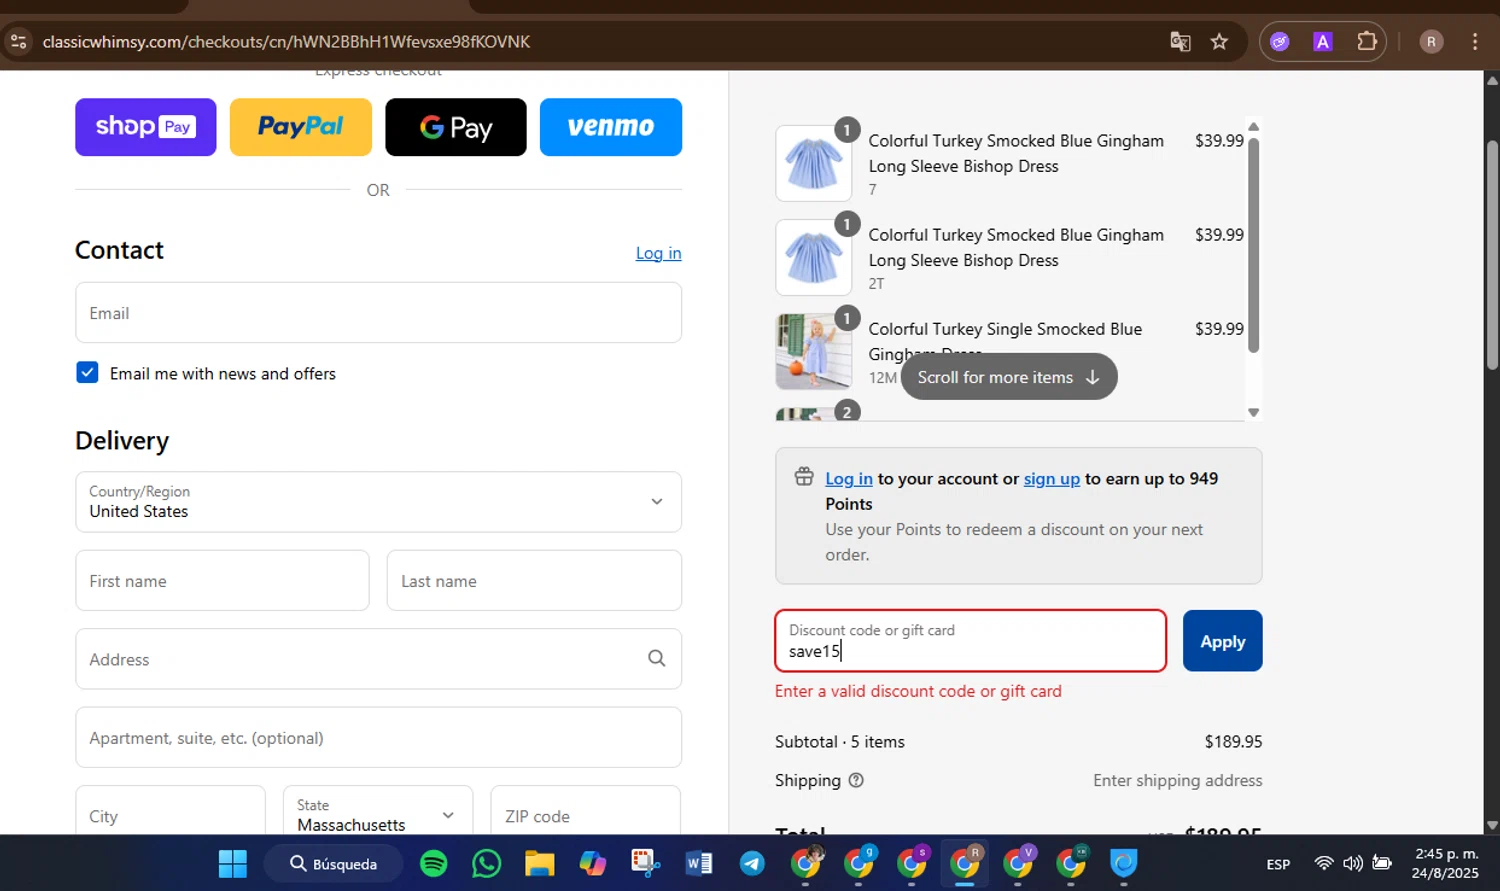The width and height of the screenshot is (1500, 891).
Task: Click the ESP language indicator
Action: (x=1278, y=864)
